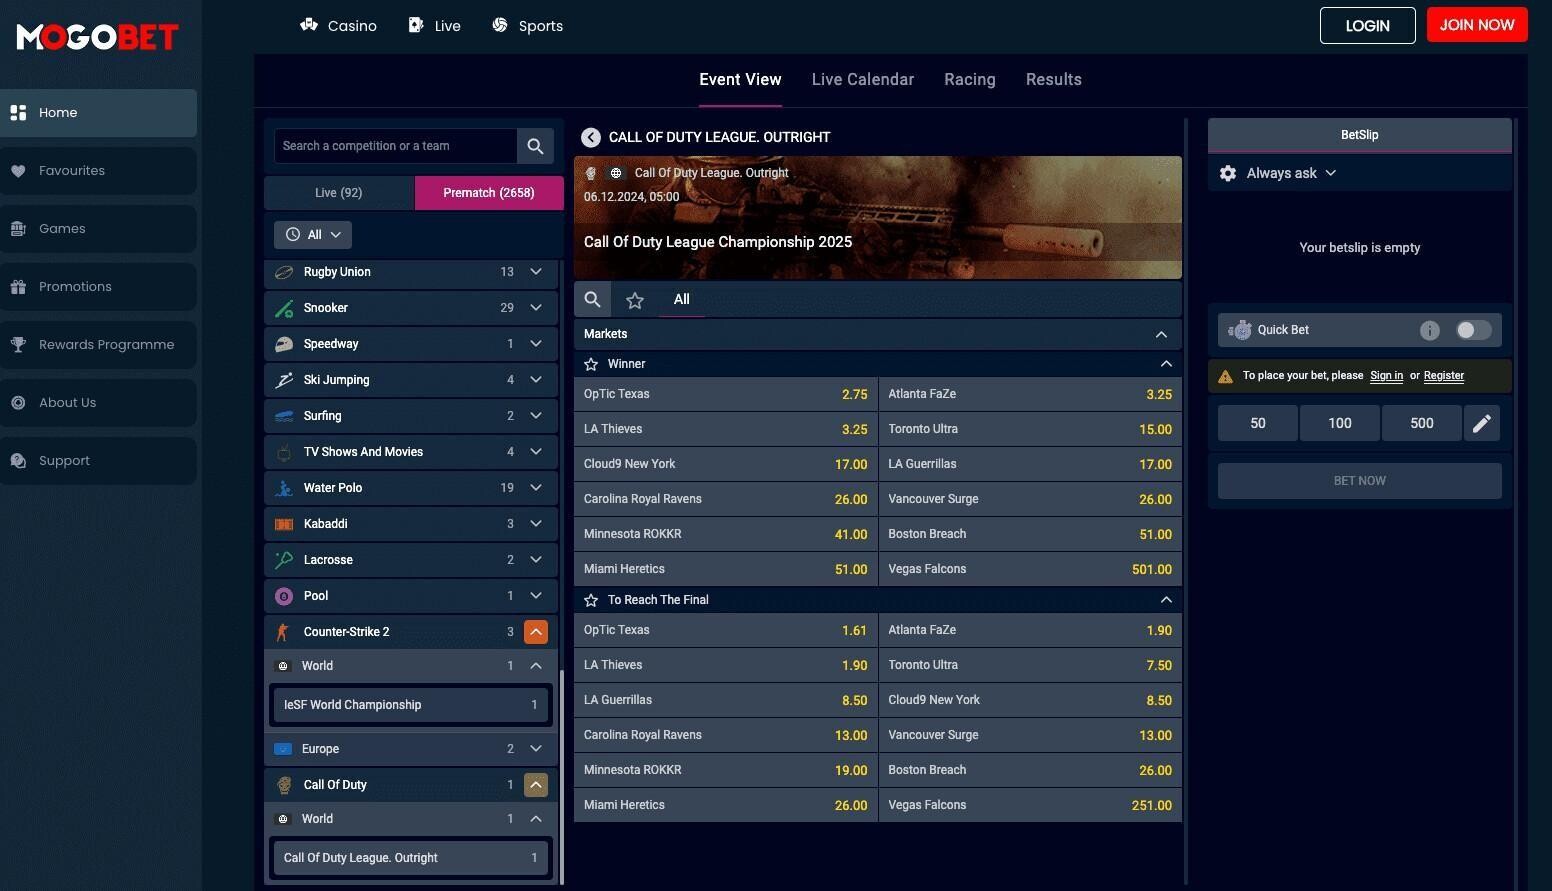
Task: Select the 50 stake preset
Action: click(1258, 424)
